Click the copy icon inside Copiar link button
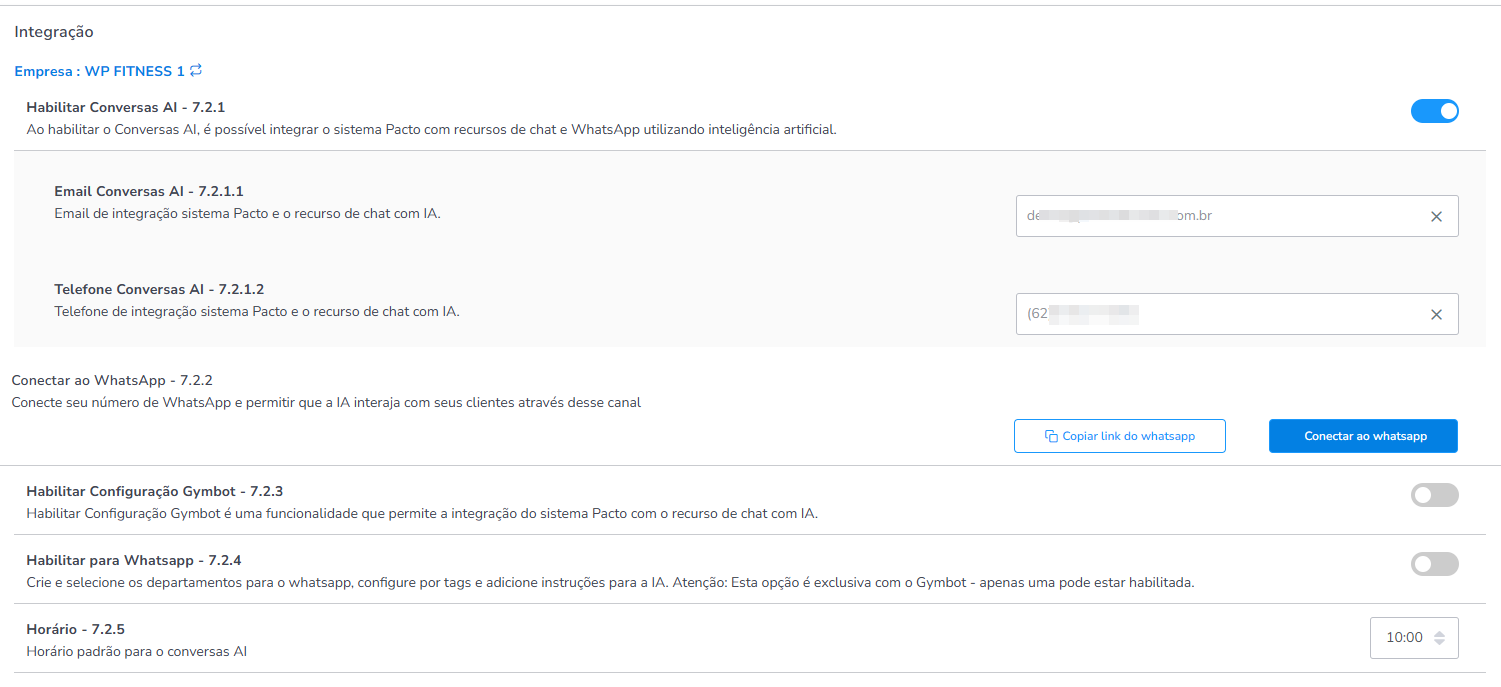 click(1051, 436)
